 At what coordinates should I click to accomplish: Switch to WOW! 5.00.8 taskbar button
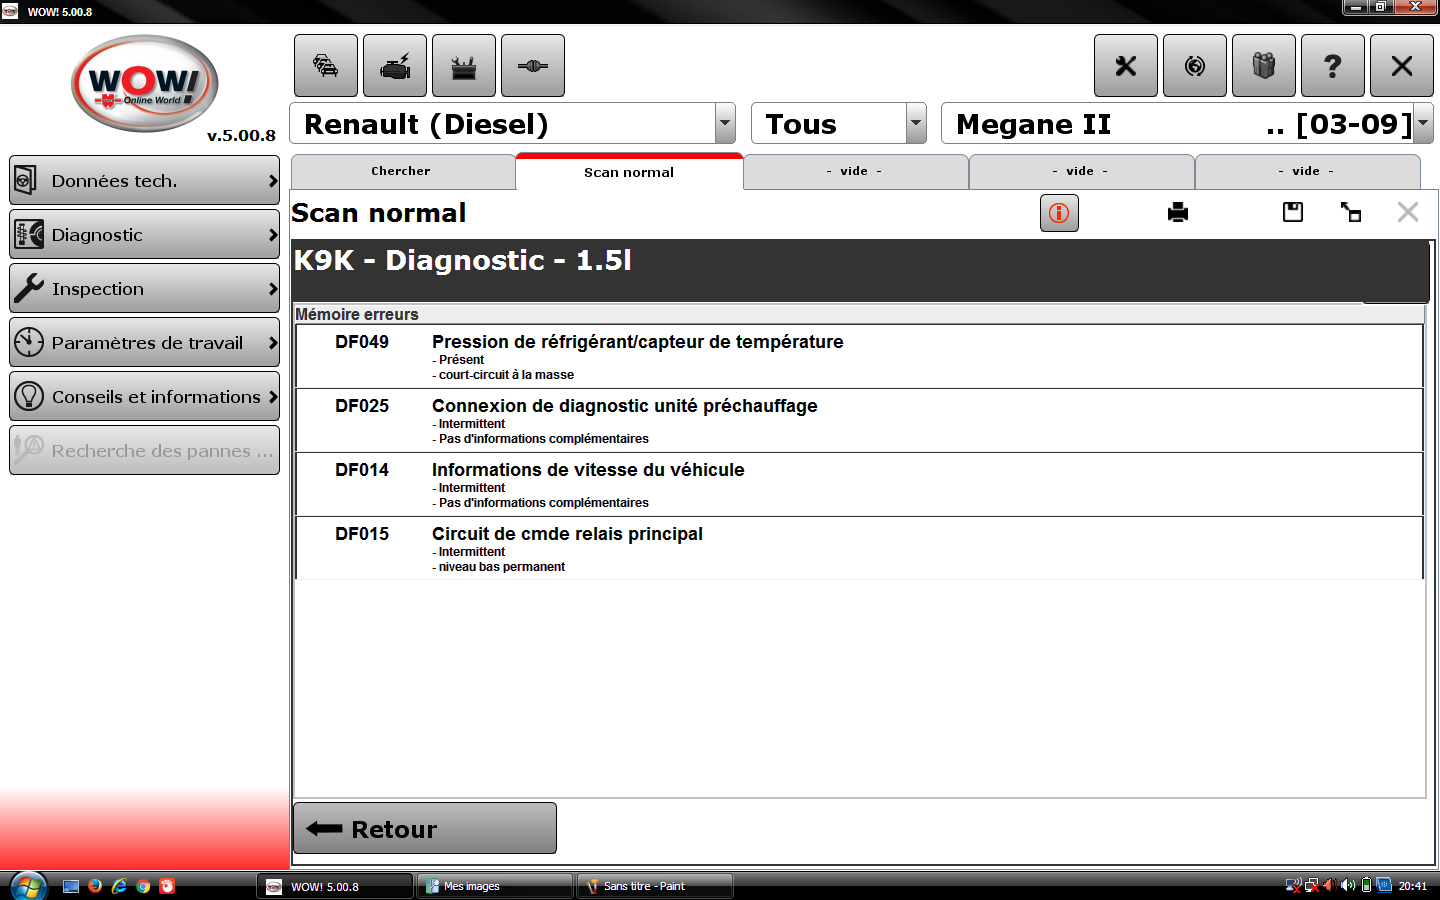335,886
